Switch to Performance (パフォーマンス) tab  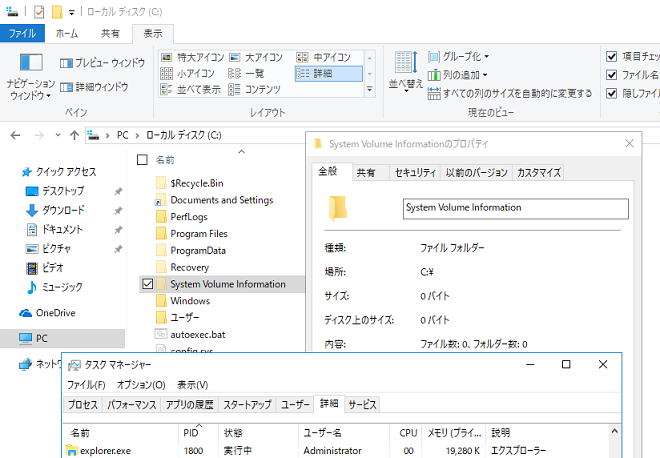[x=132, y=405]
